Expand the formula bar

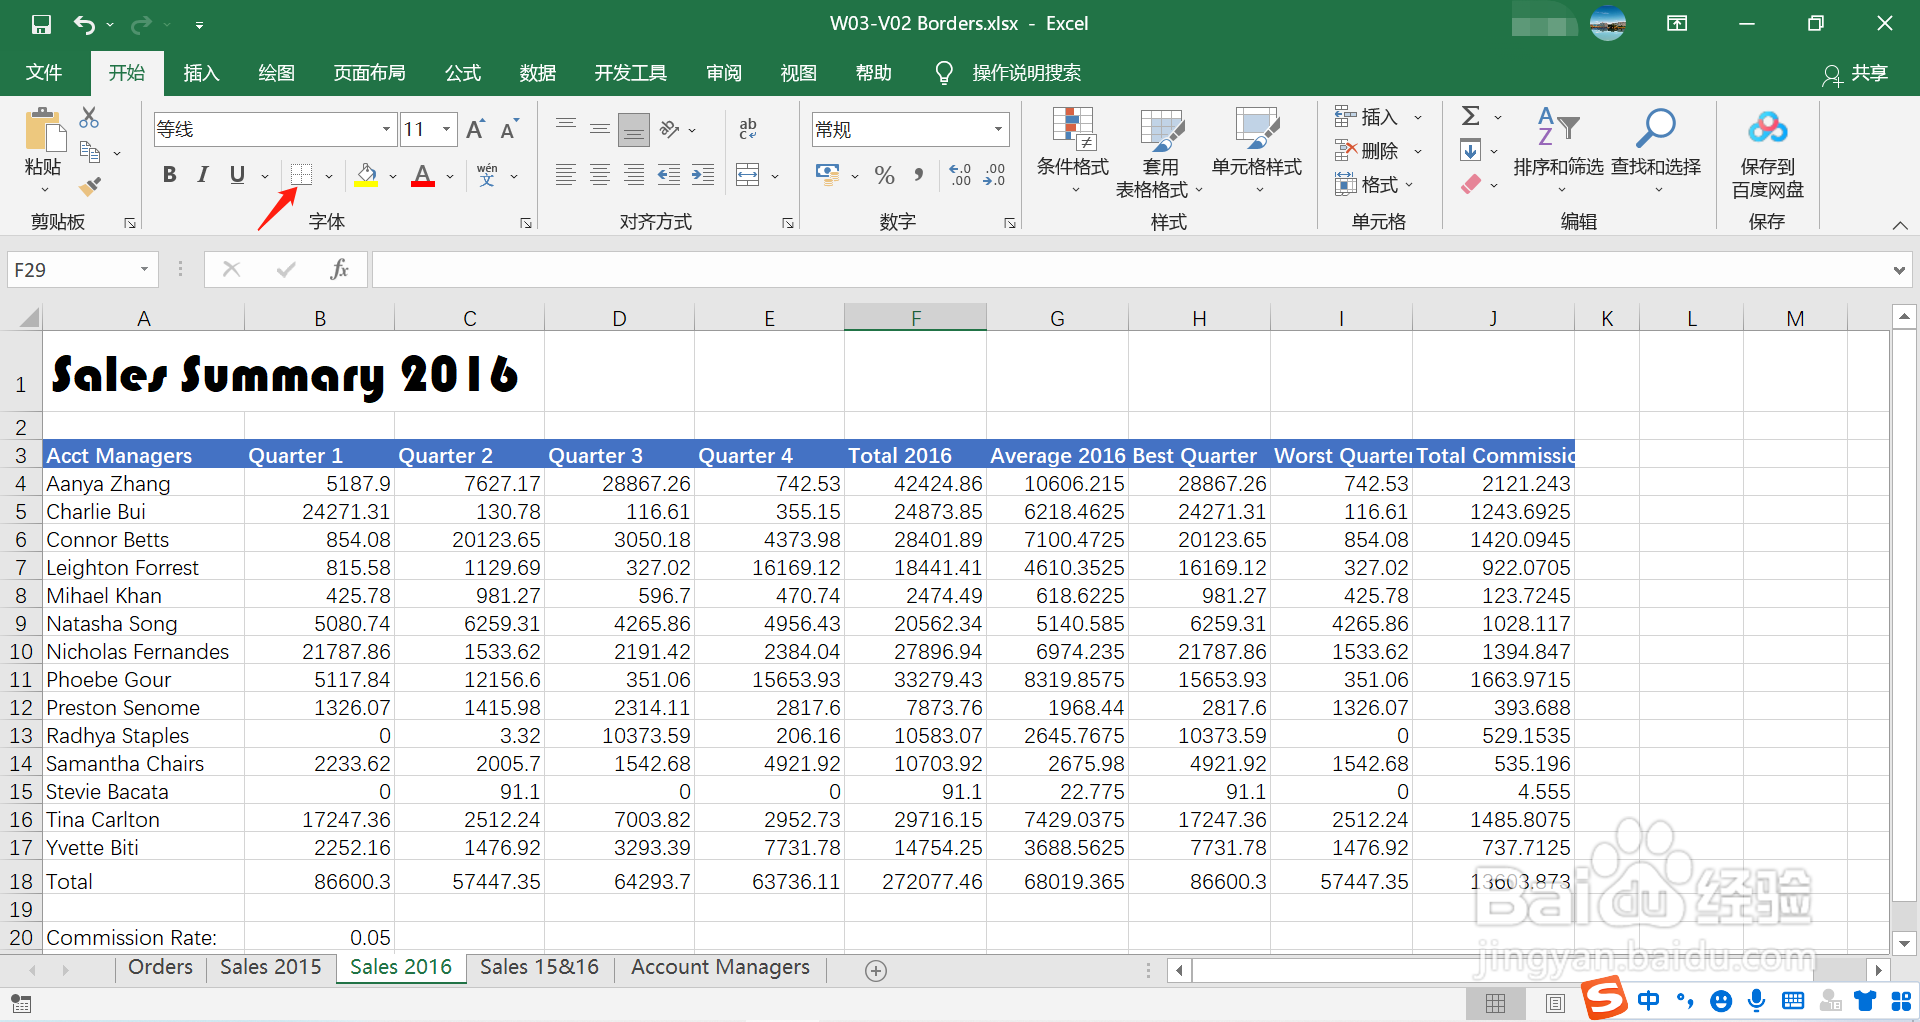(1899, 270)
